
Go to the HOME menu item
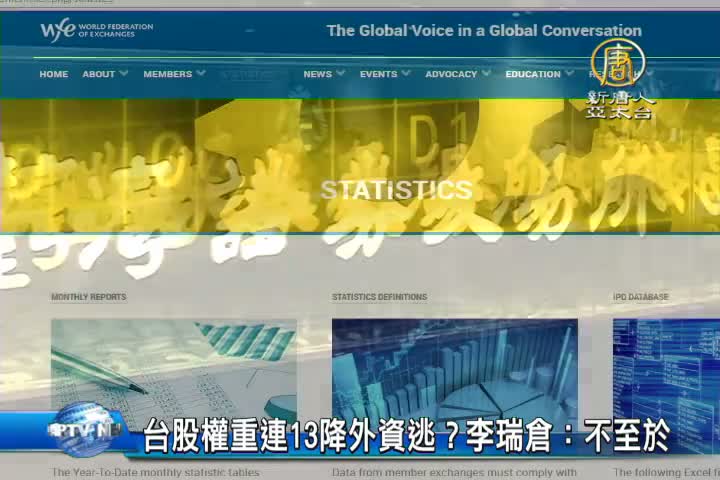(54, 74)
